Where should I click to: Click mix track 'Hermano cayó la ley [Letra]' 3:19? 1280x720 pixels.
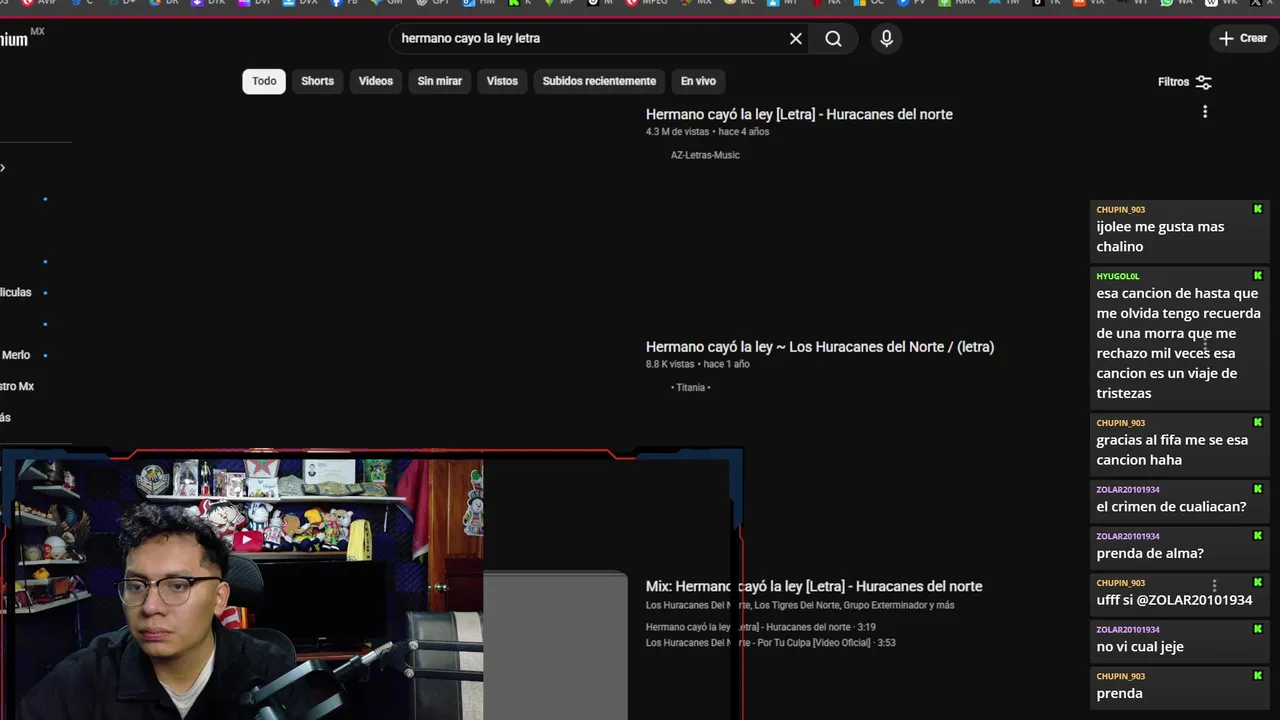pos(761,627)
